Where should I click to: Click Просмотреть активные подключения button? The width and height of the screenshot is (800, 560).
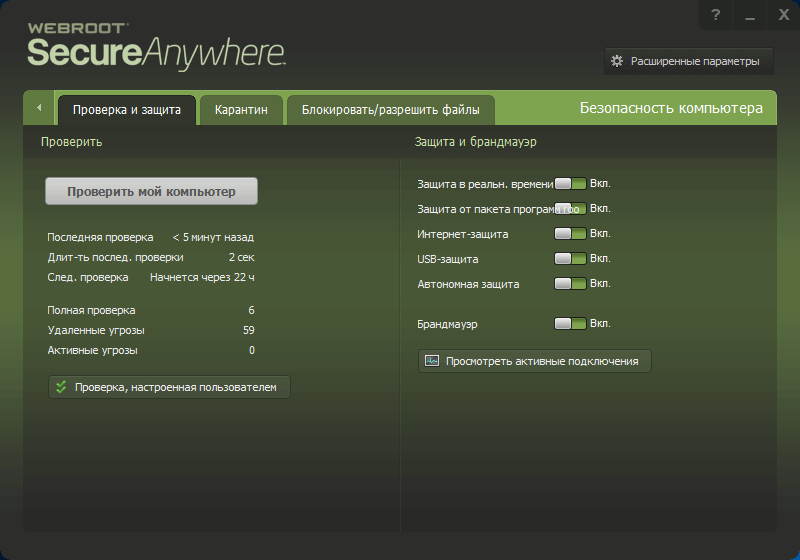coord(535,361)
